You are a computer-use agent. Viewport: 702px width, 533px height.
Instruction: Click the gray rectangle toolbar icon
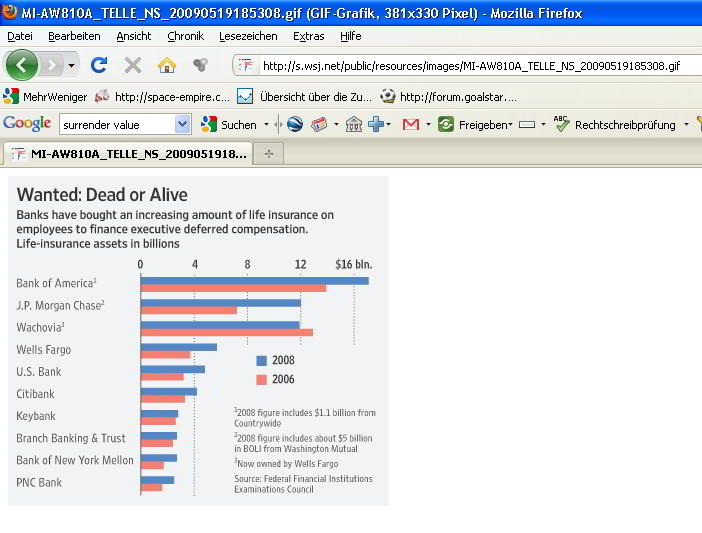tap(527, 124)
